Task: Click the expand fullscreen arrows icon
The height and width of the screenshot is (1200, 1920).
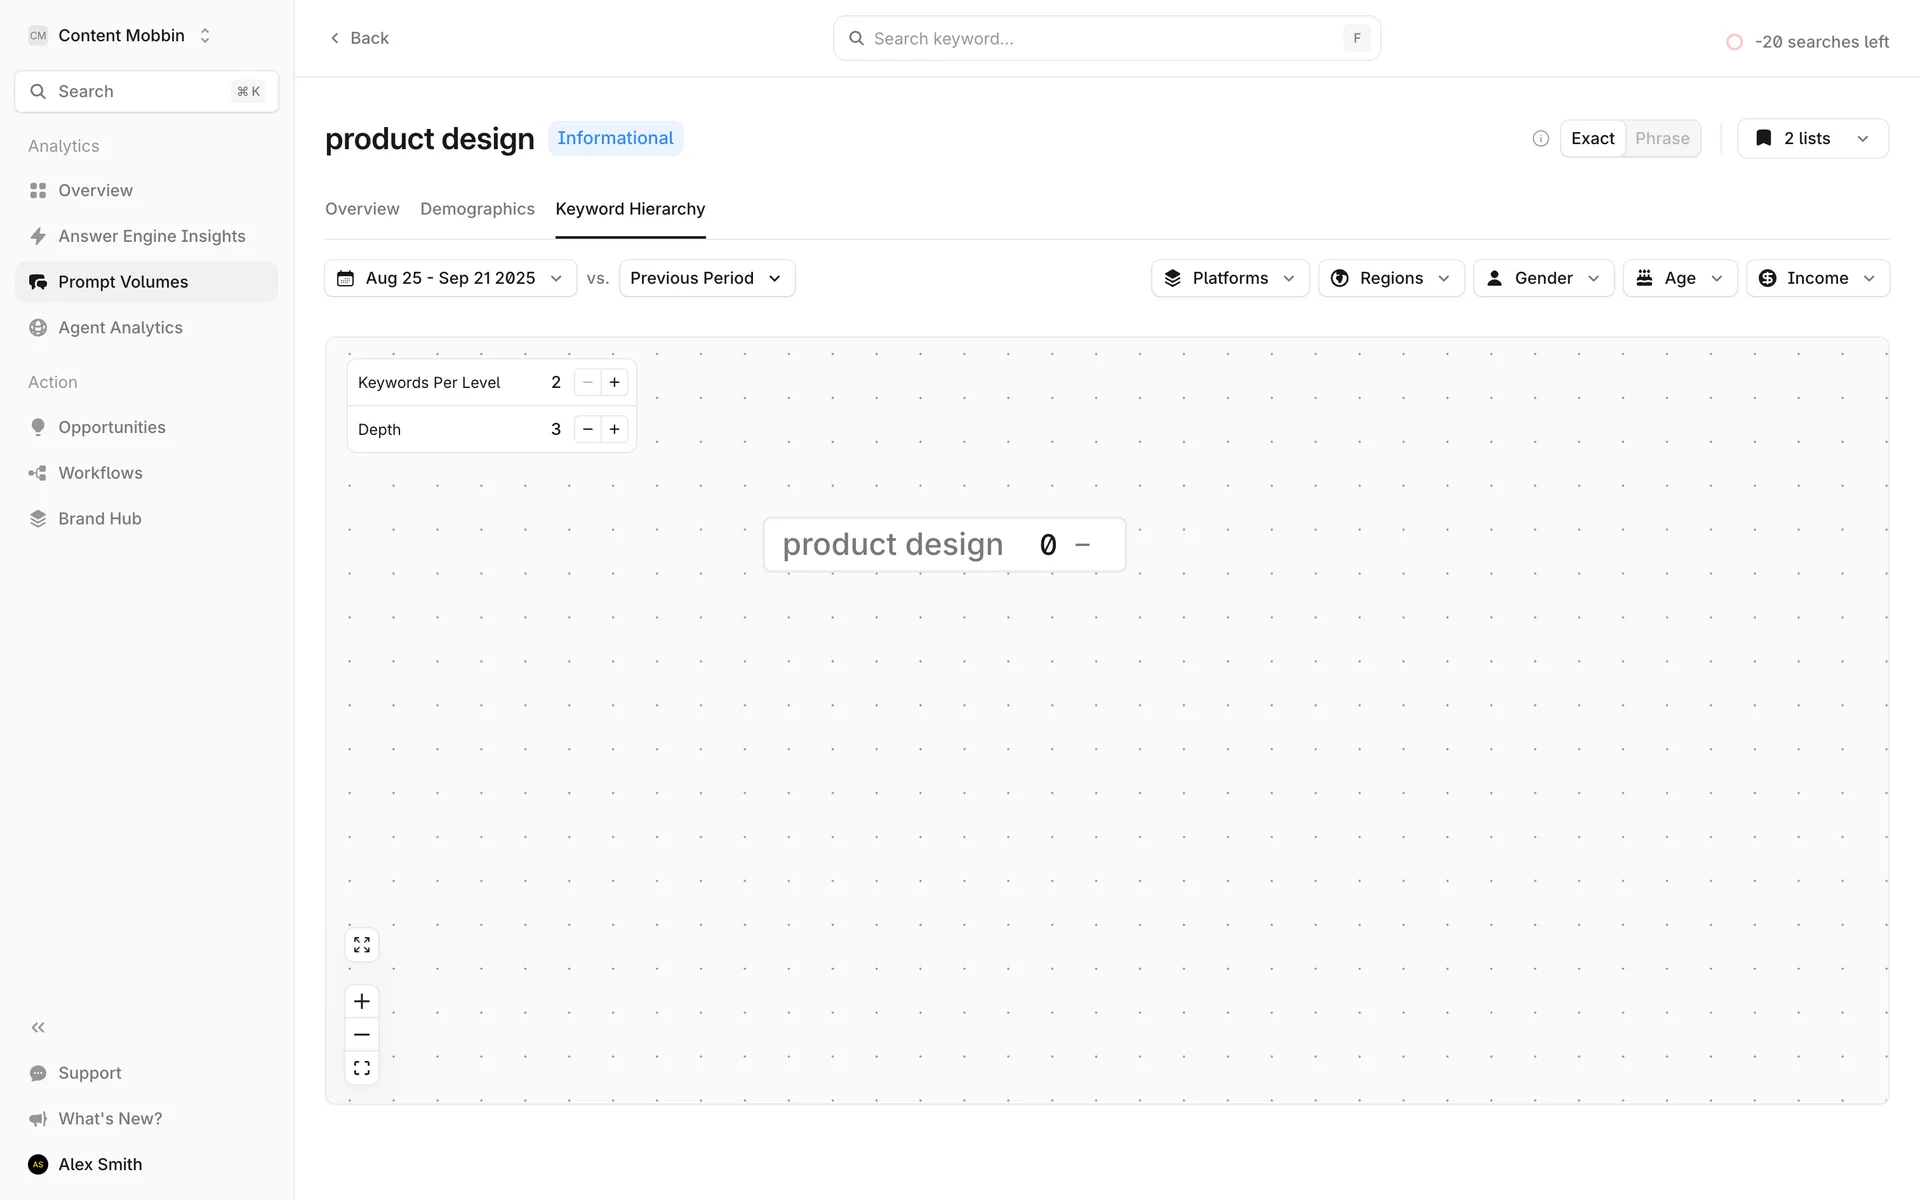Action: click(362, 945)
